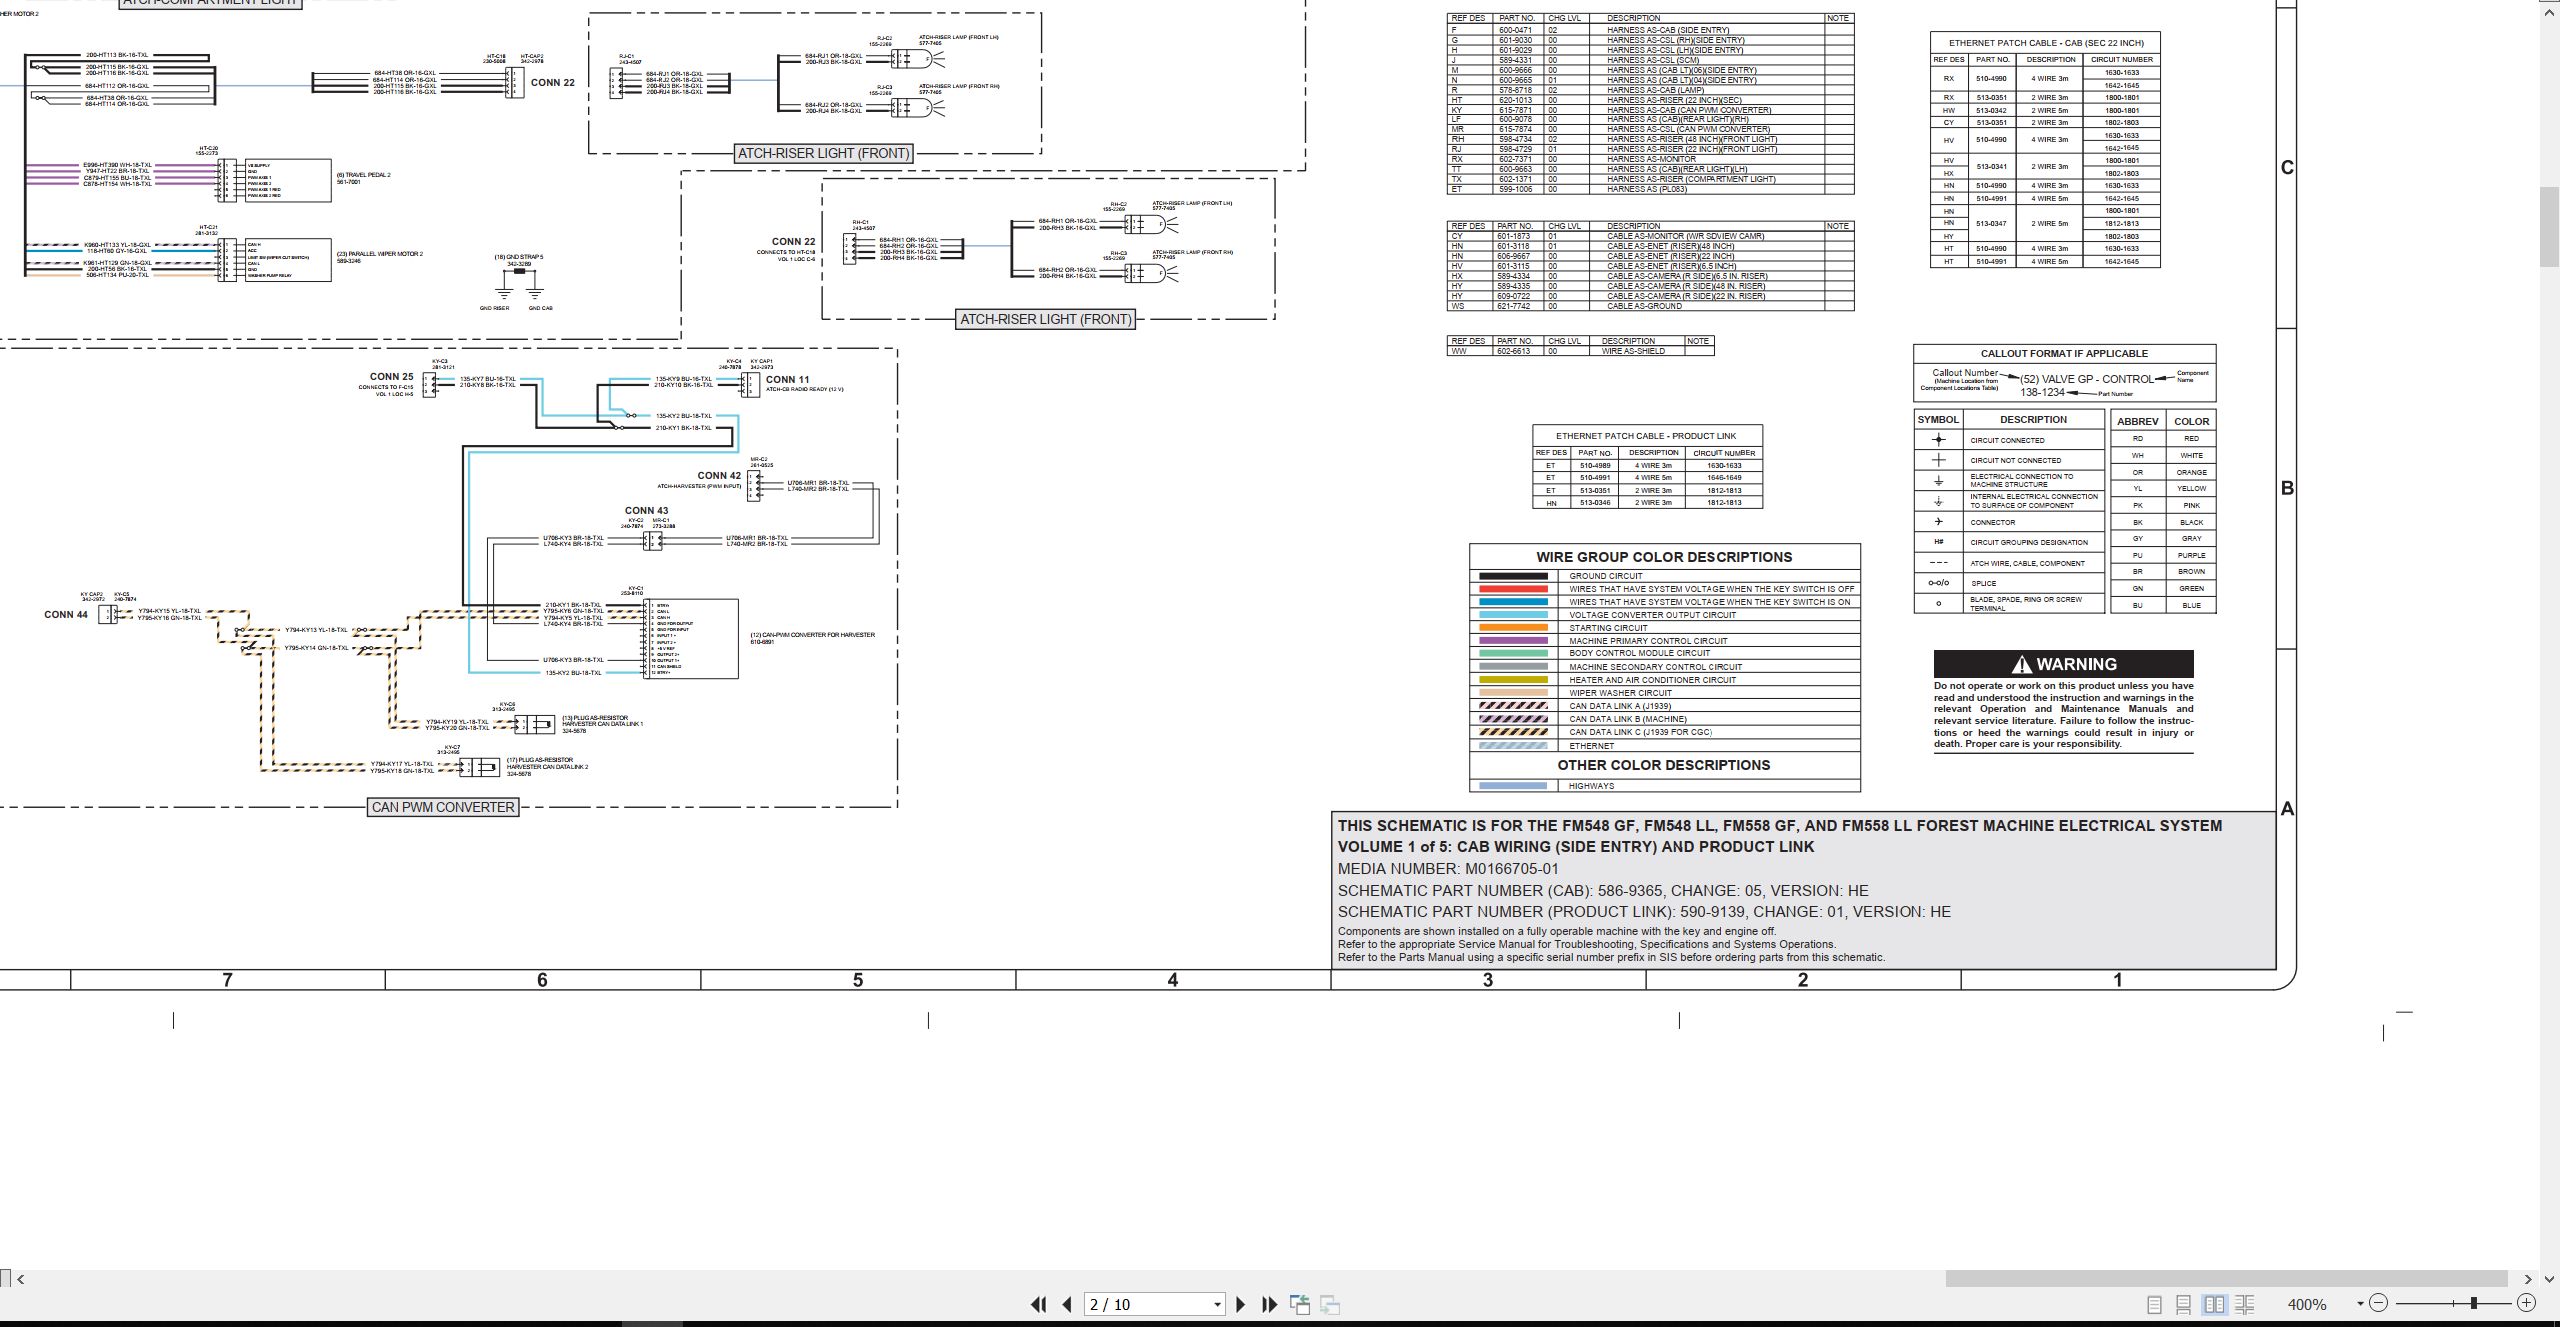Switch to two pages continuous layout
This screenshot has height=1327, width=2560.
(x=2245, y=1304)
